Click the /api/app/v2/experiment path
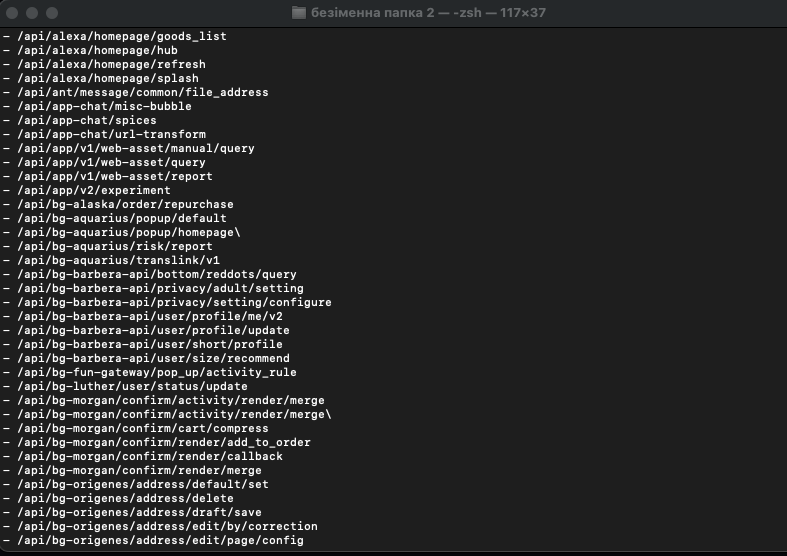787x556 pixels. point(94,191)
